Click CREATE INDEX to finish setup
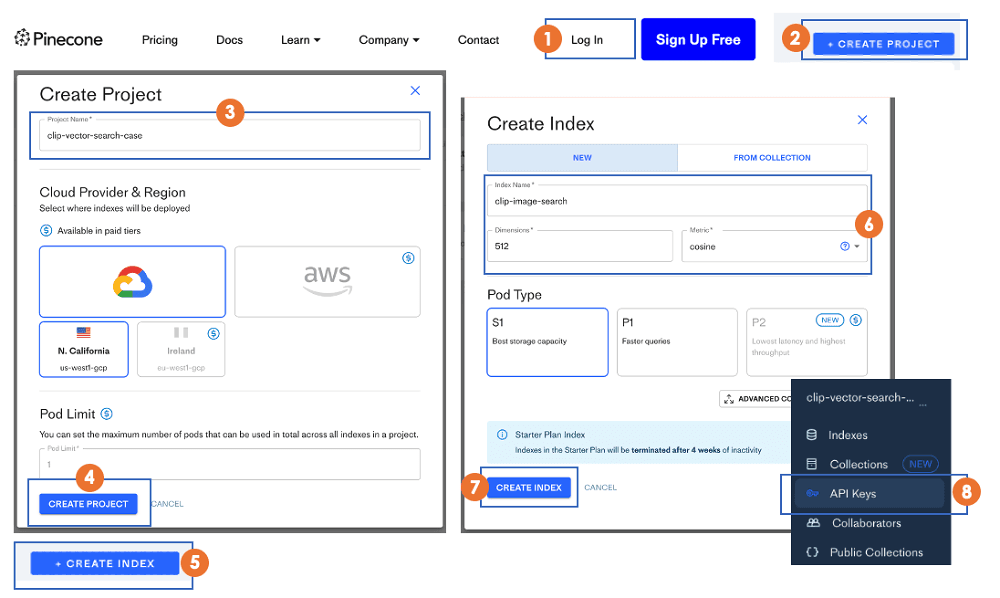 (528, 487)
